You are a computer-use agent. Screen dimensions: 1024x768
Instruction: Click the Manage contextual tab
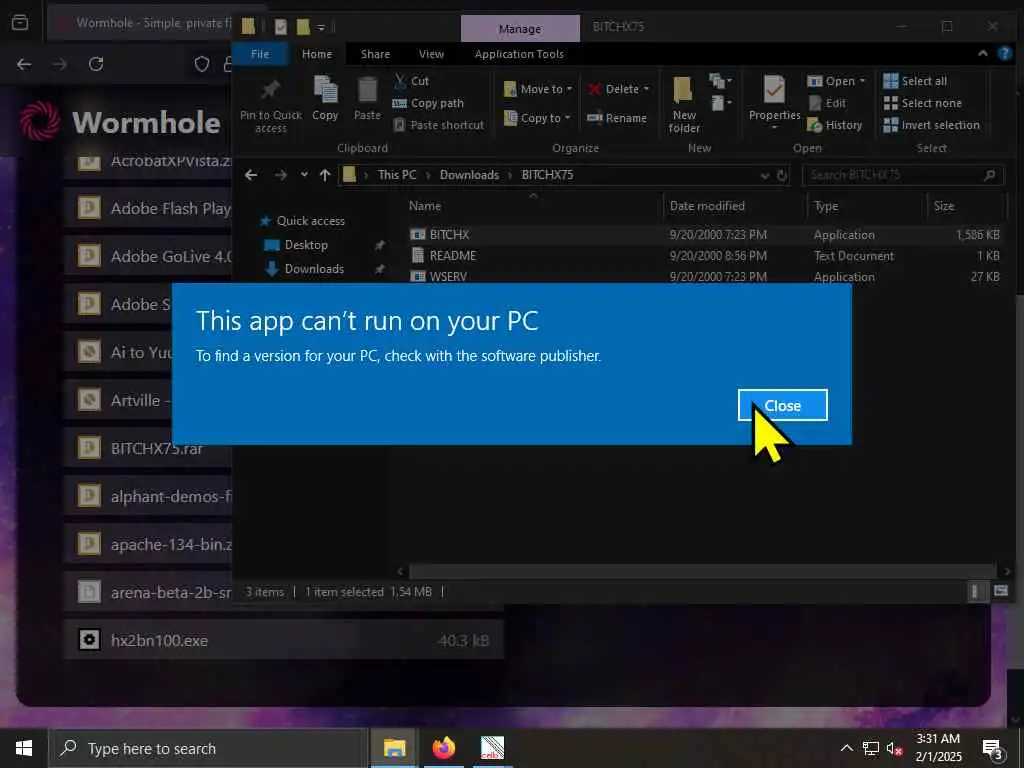click(x=520, y=29)
